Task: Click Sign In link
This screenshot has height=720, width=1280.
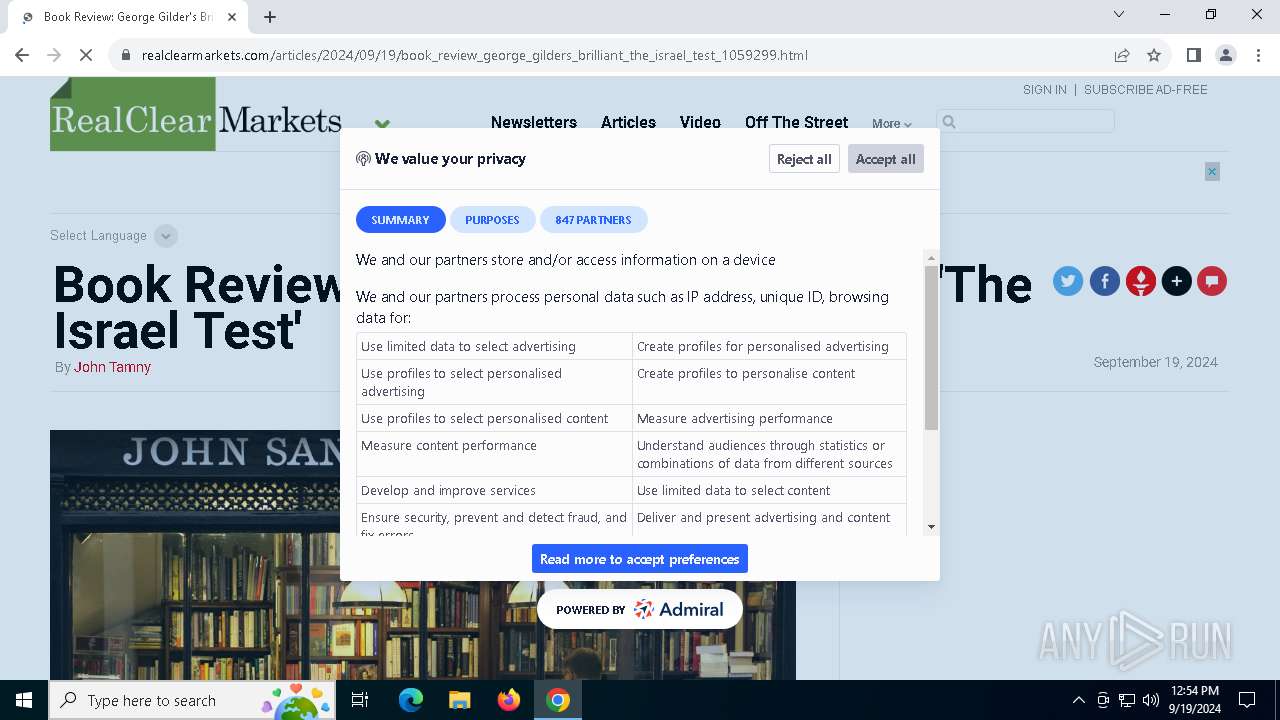Action: point(1045,90)
